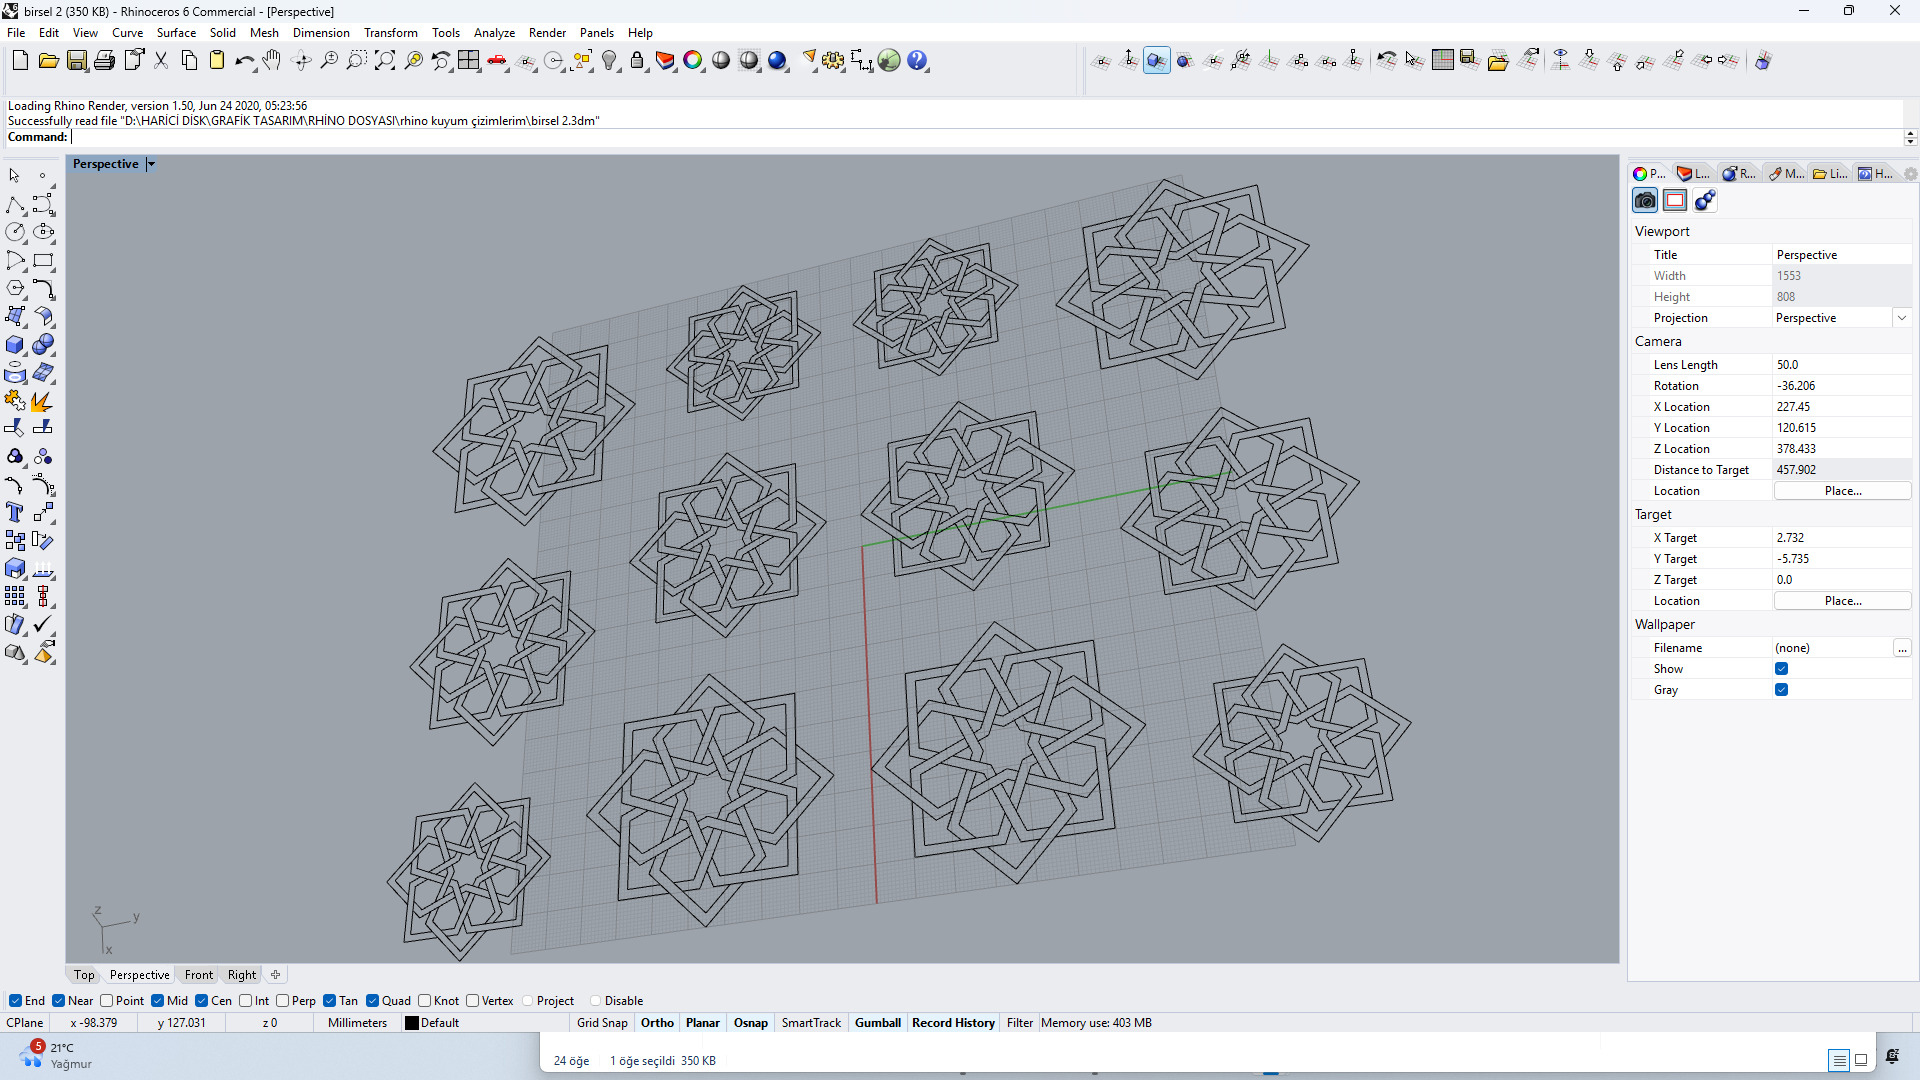Open the Filter selection menu

(x=1020, y=1023)
